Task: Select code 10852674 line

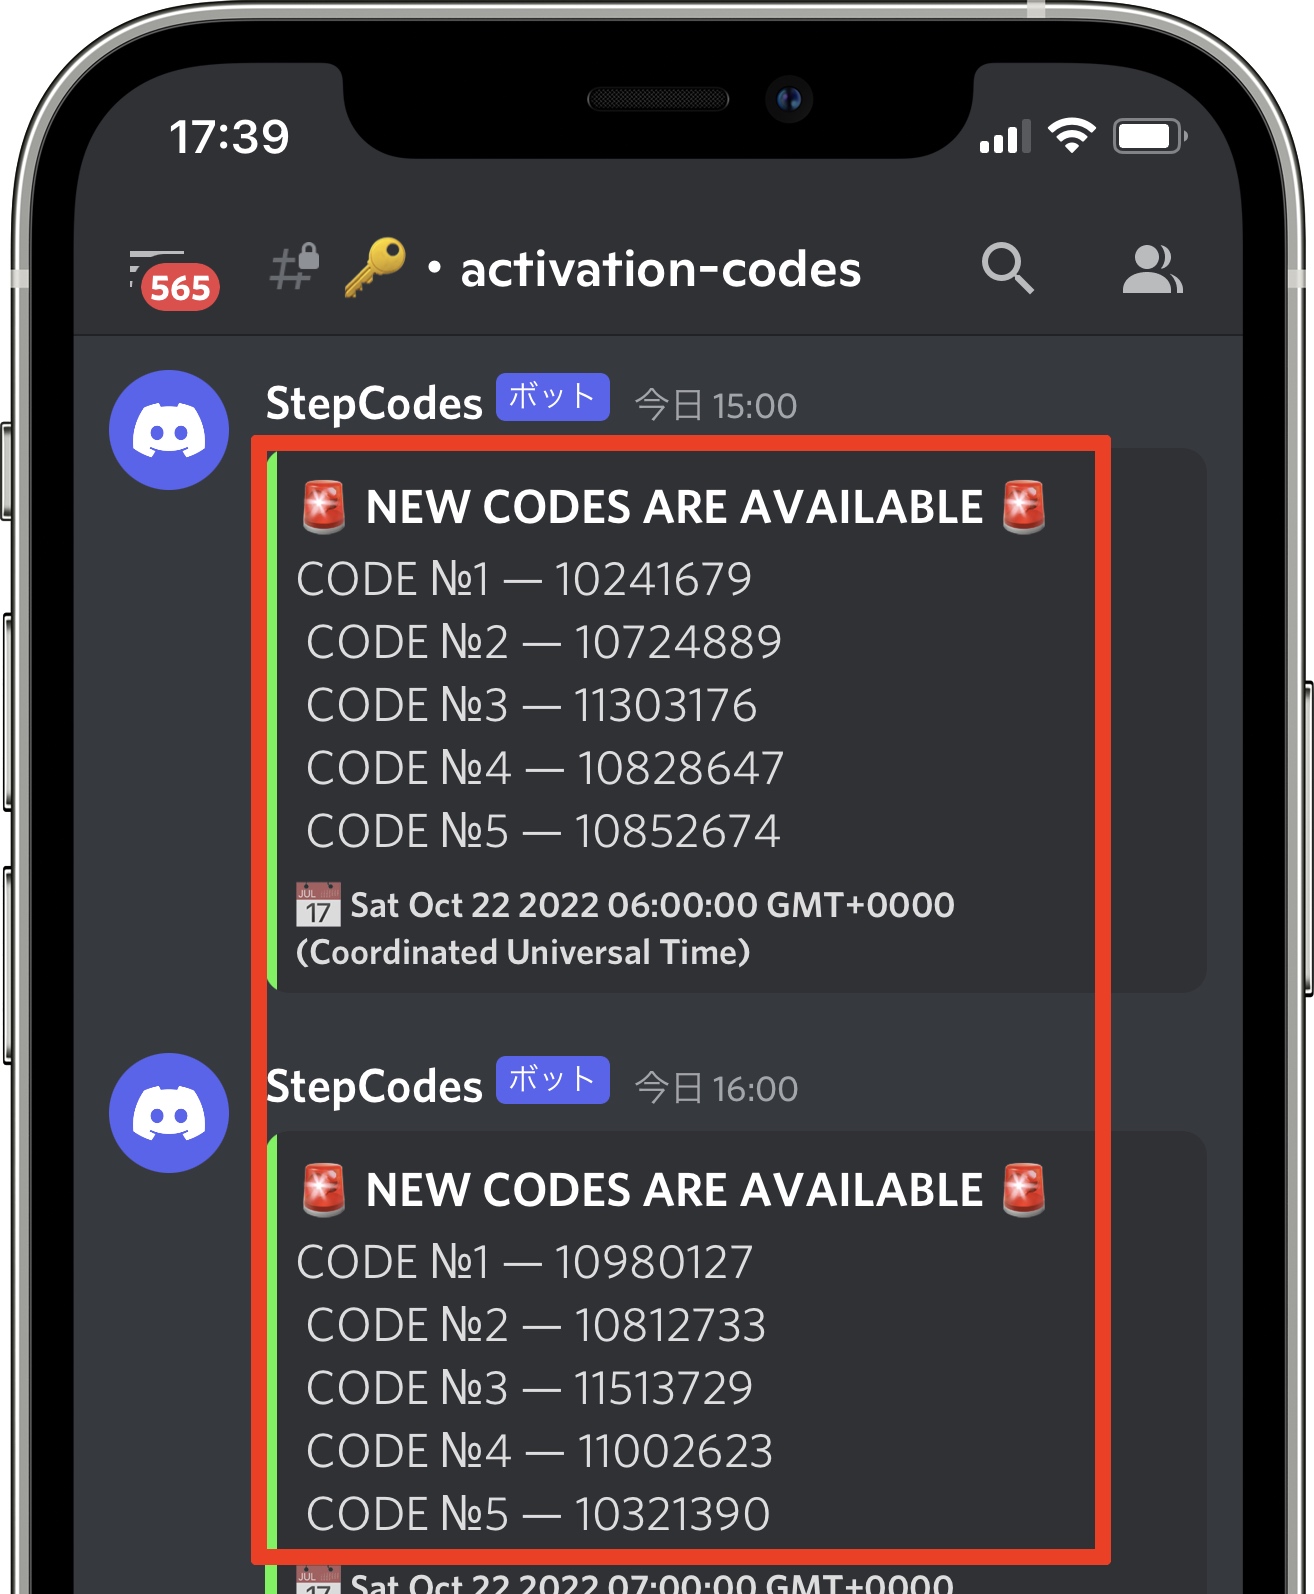Action: (543, 831)
